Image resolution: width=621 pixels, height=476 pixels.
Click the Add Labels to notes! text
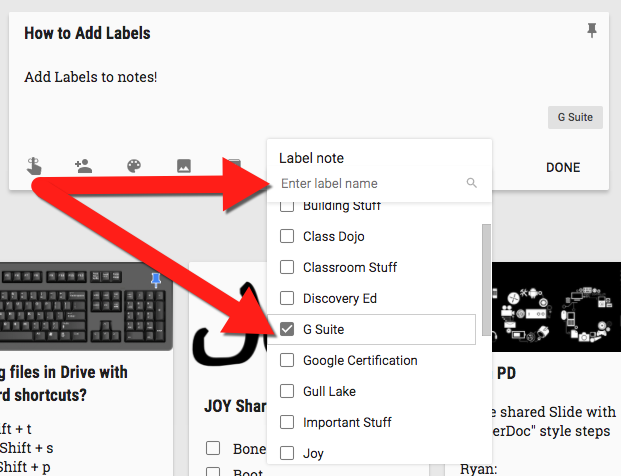pyautogui.click(x=91, y=77)
